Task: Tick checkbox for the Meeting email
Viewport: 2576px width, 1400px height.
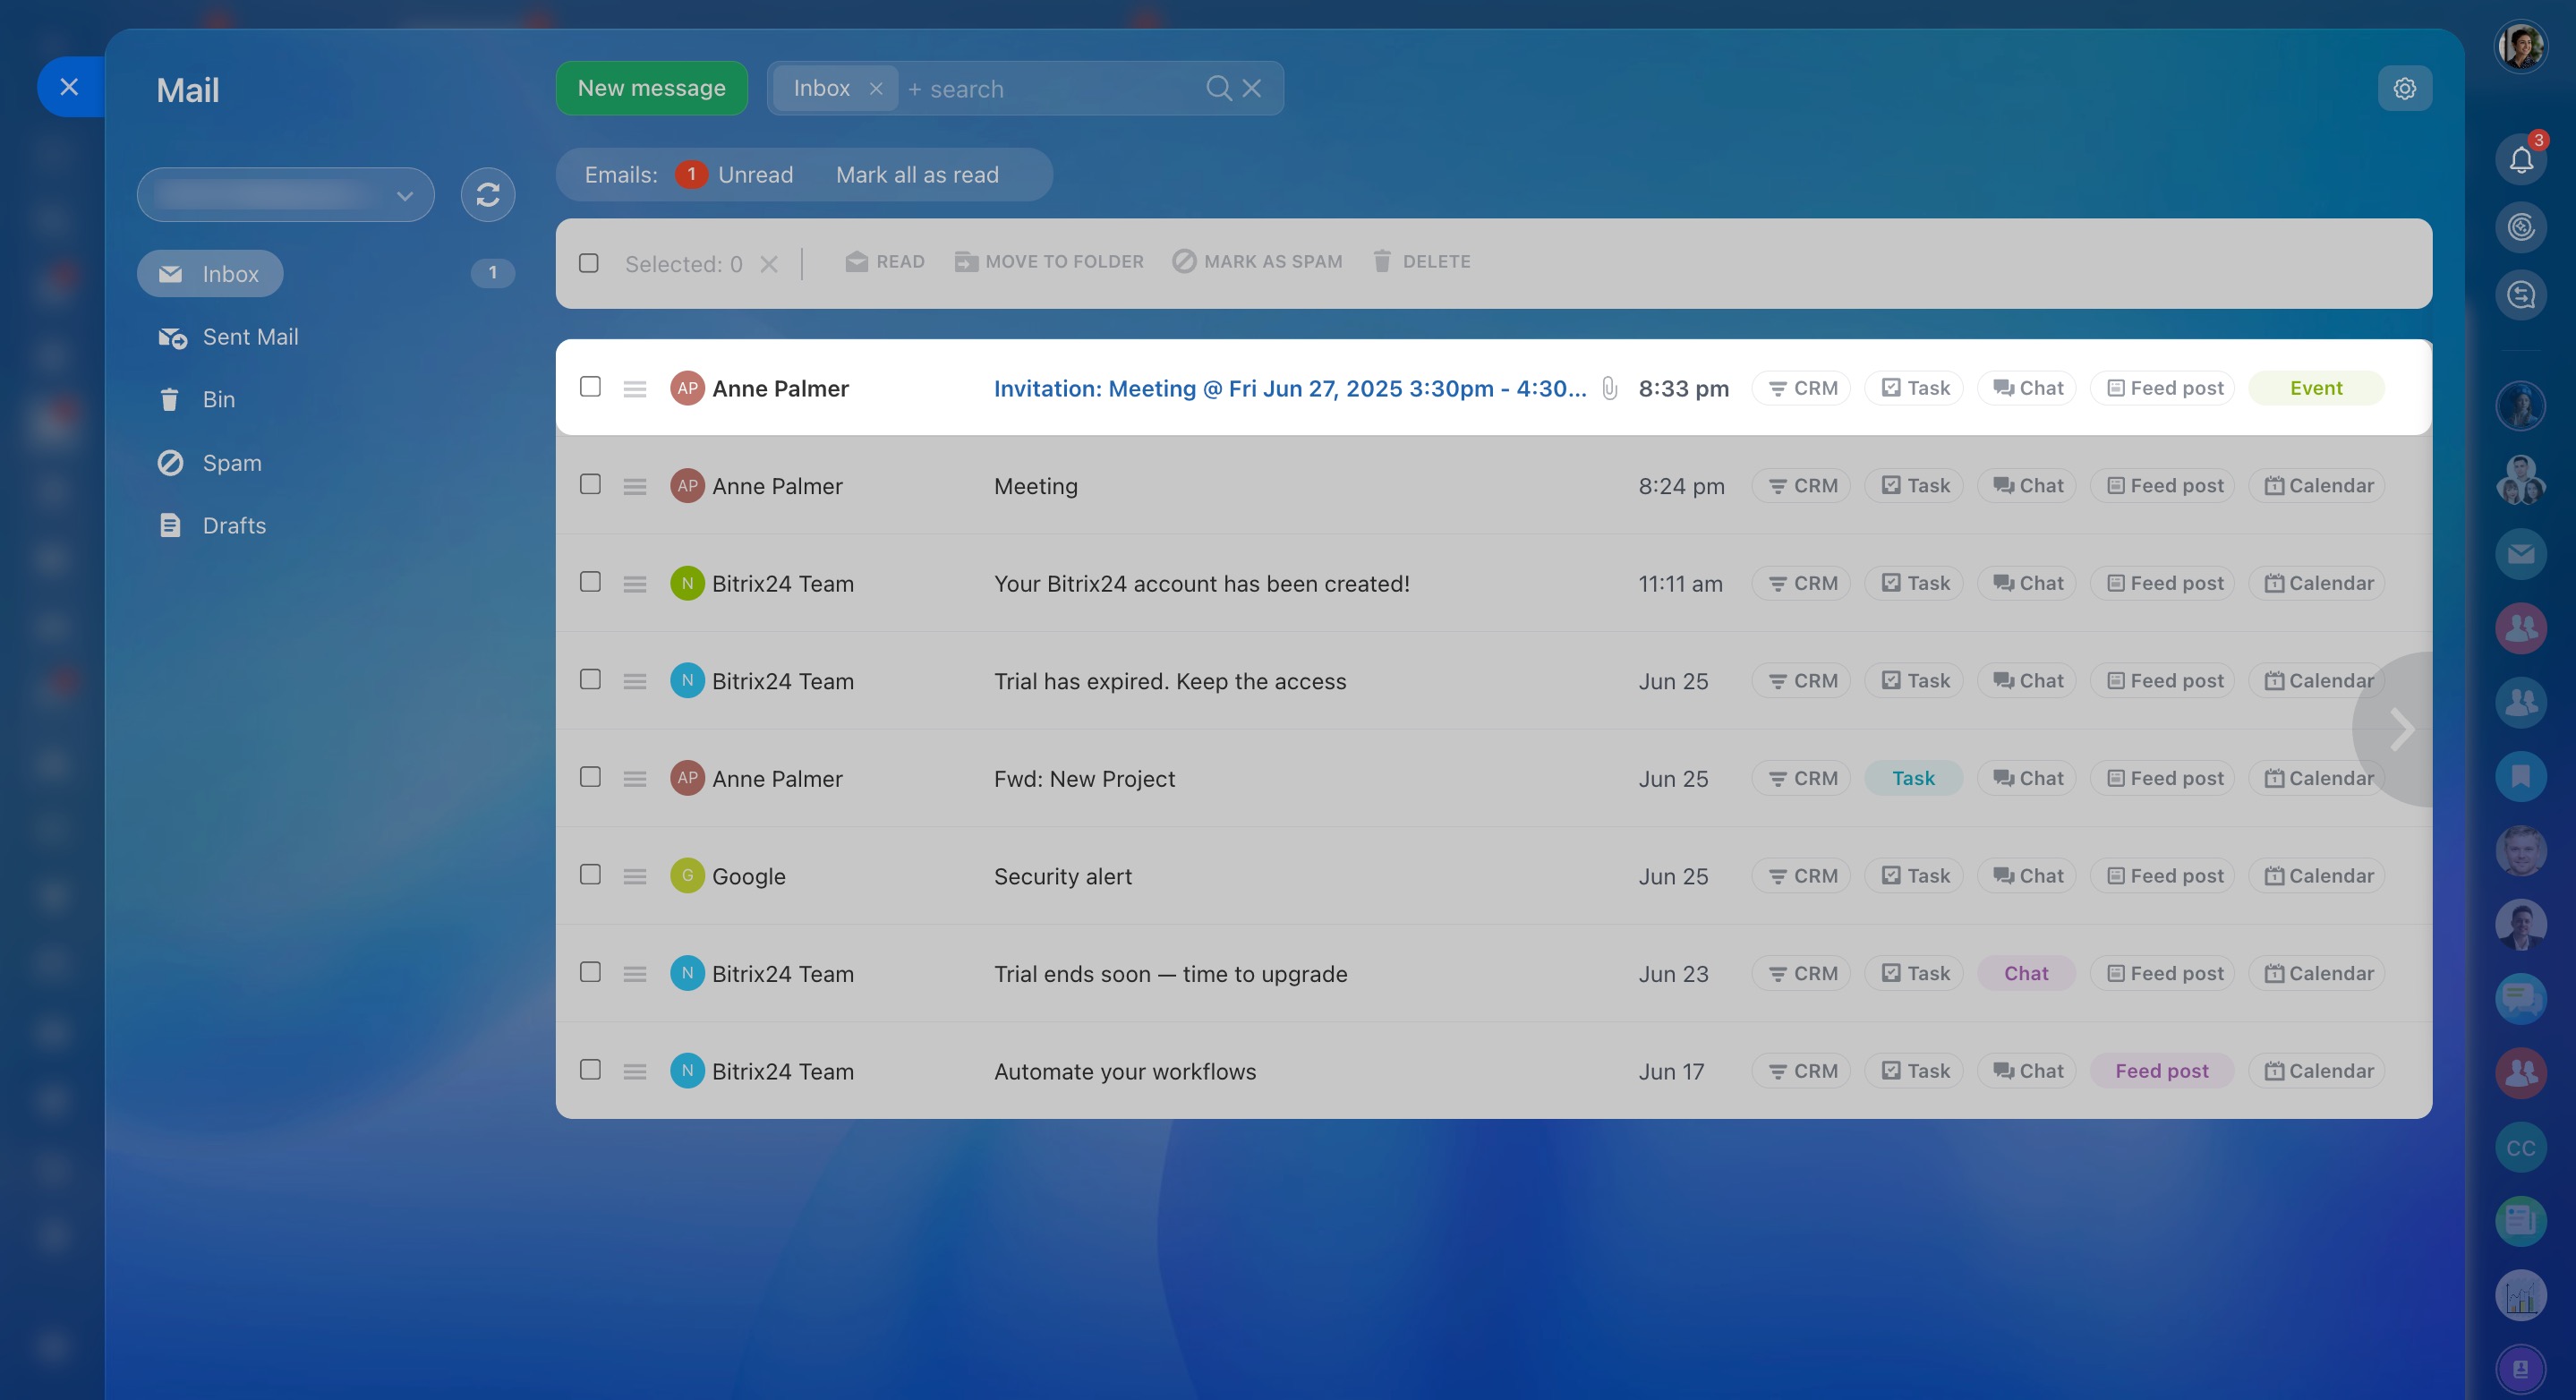Action: pos(590,485)
